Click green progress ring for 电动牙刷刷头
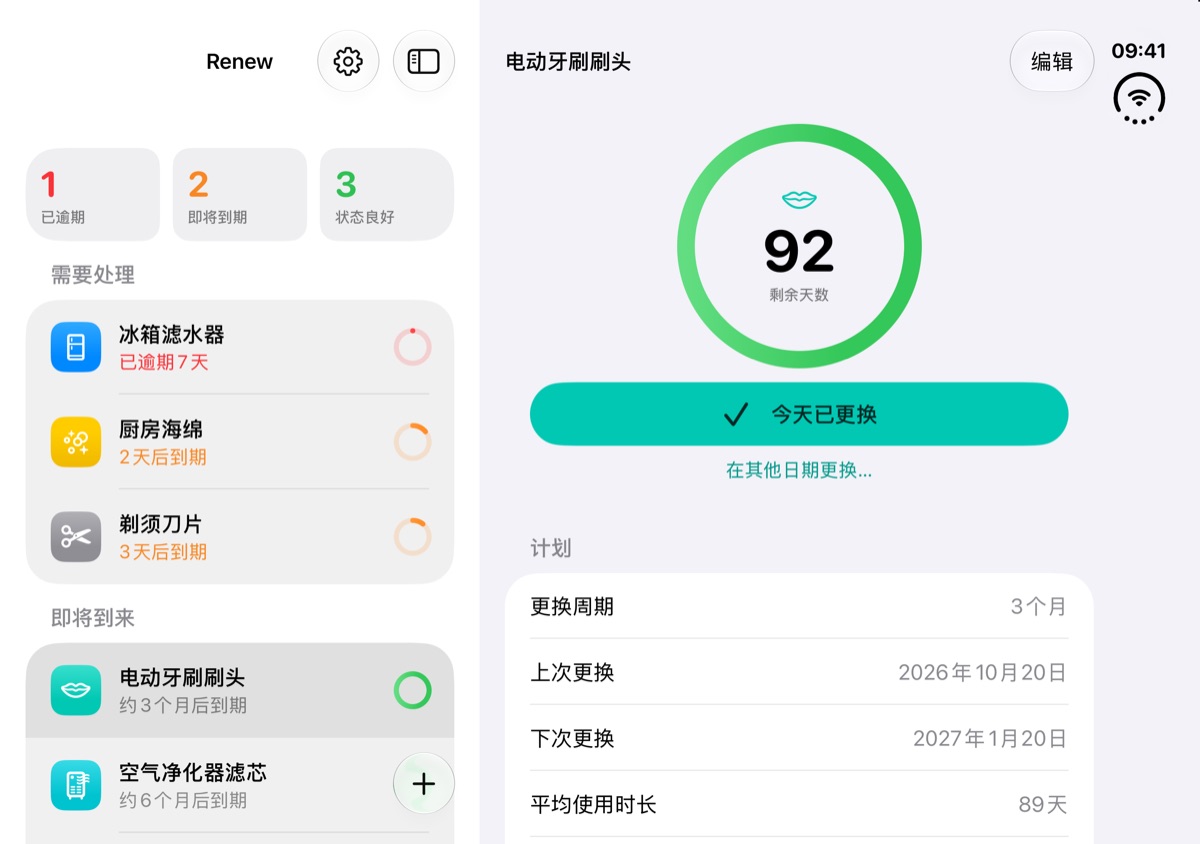This screenshot has height=844, width=1200. [x=412, y=690]
